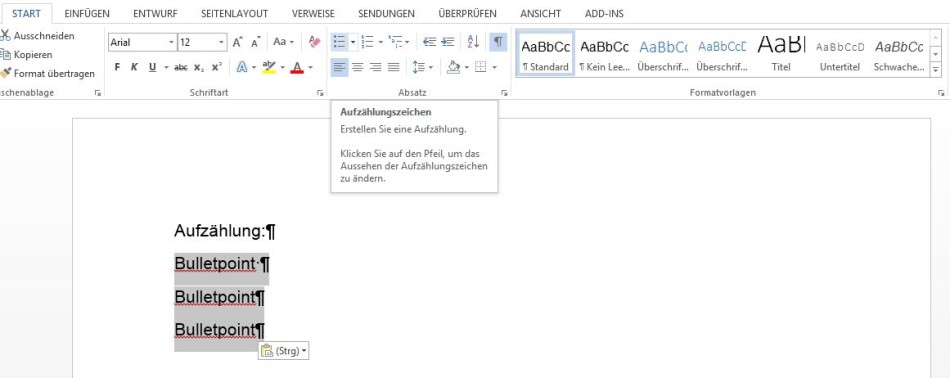Expand the (Strg) paste options dropdown
The width and height of the screenshot is (950, 378).
pyautogui.click(x=304, y=351)
